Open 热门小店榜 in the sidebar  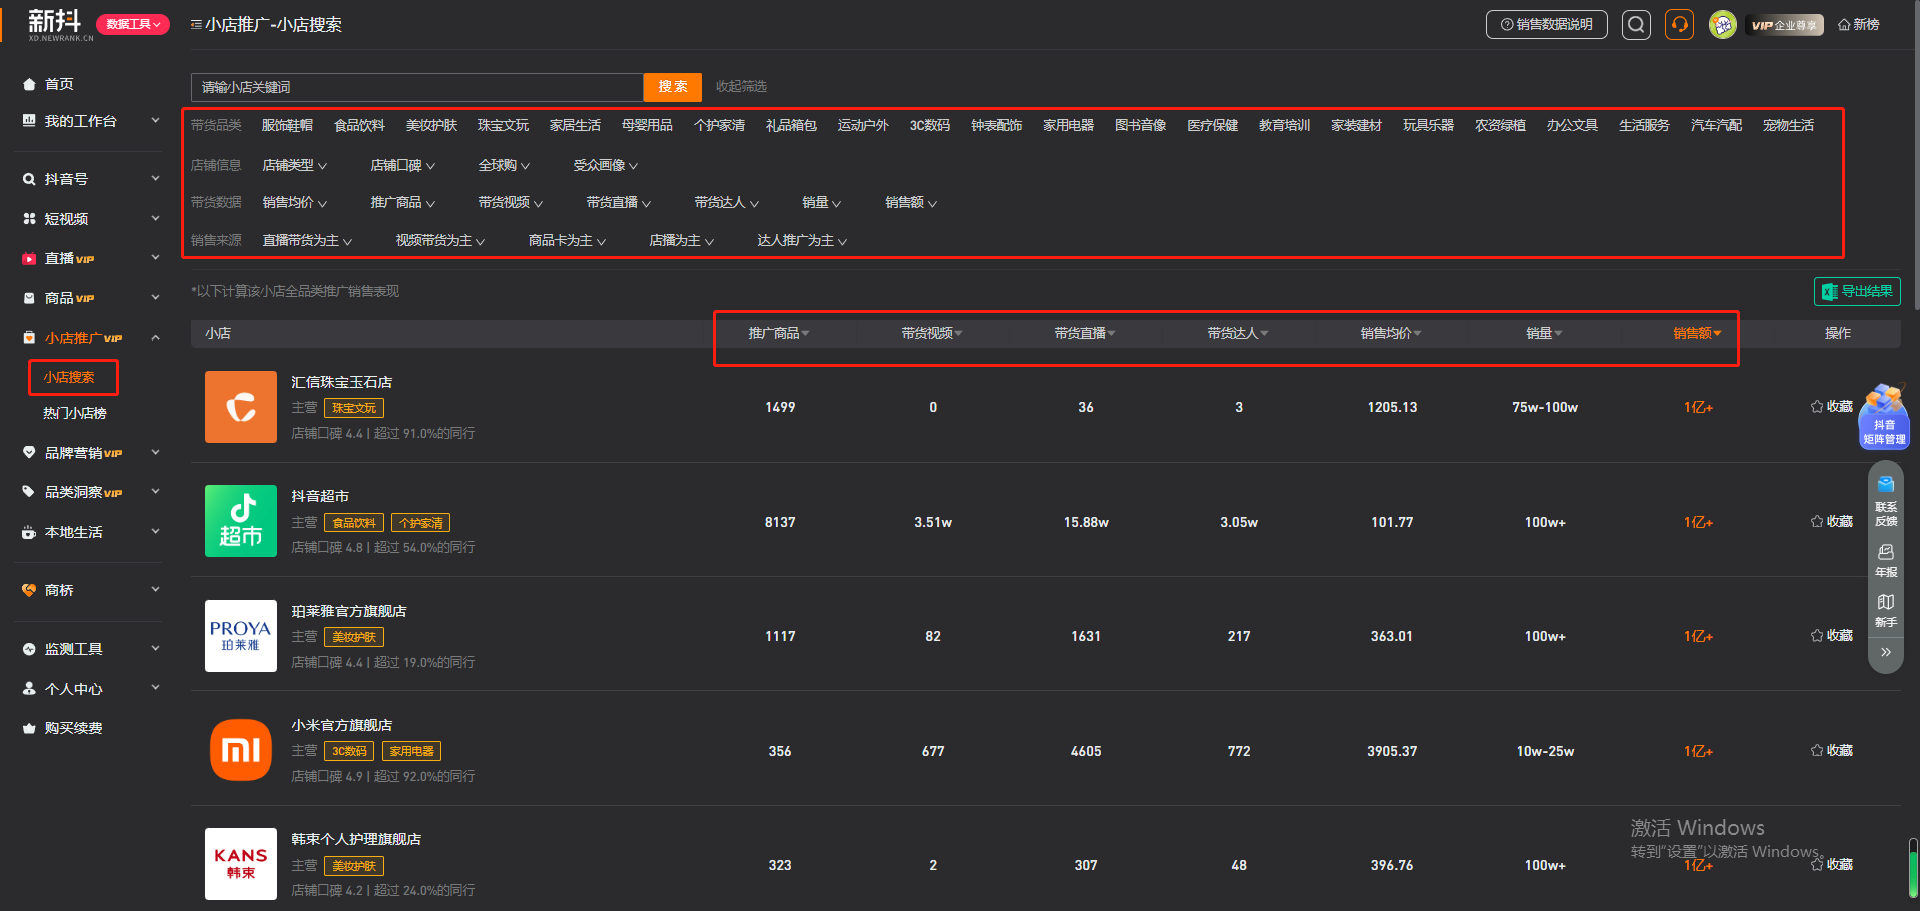click(x=75, y=413)
